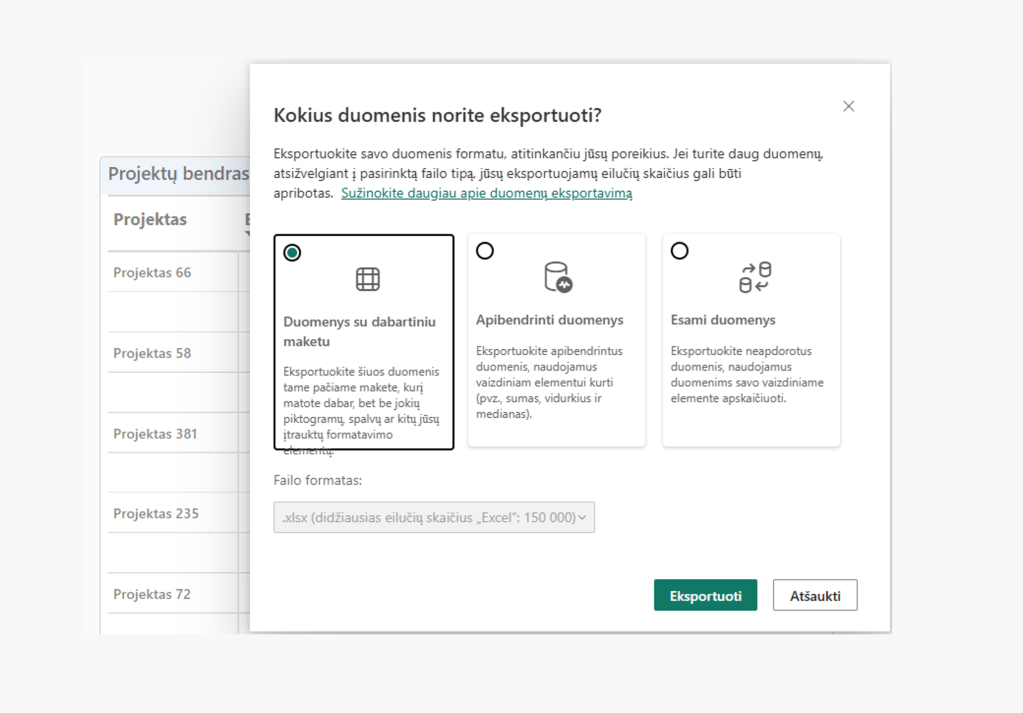
Task: Select 'Duomenys su dabartiniu maketu' radio button
Action: point(292,253)
